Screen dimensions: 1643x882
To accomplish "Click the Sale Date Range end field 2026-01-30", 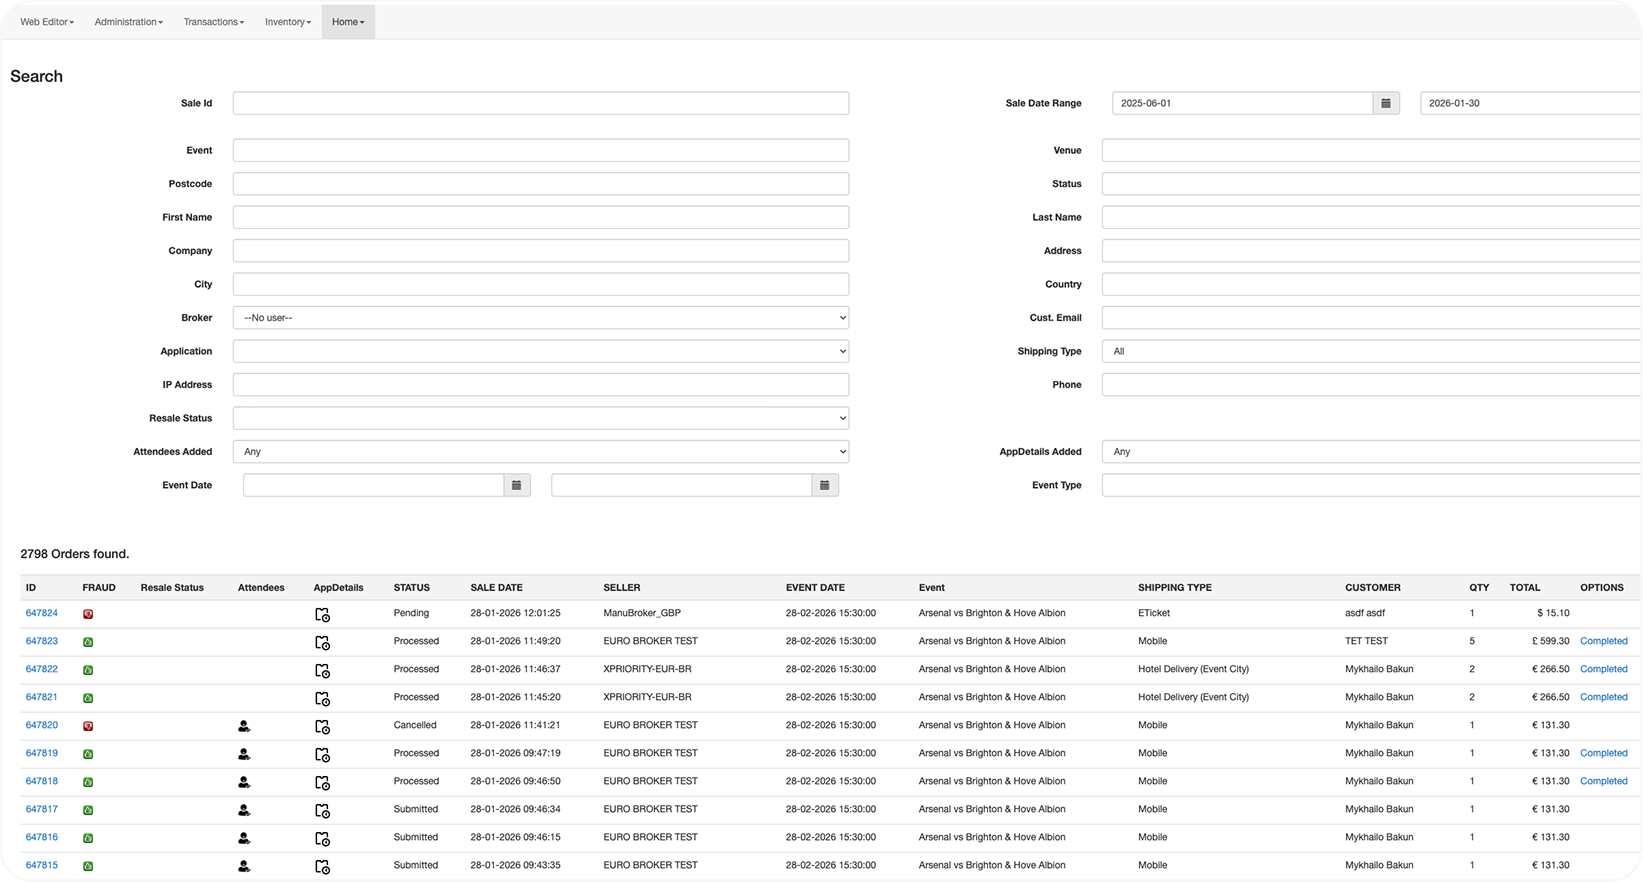I will point(1530,103).
